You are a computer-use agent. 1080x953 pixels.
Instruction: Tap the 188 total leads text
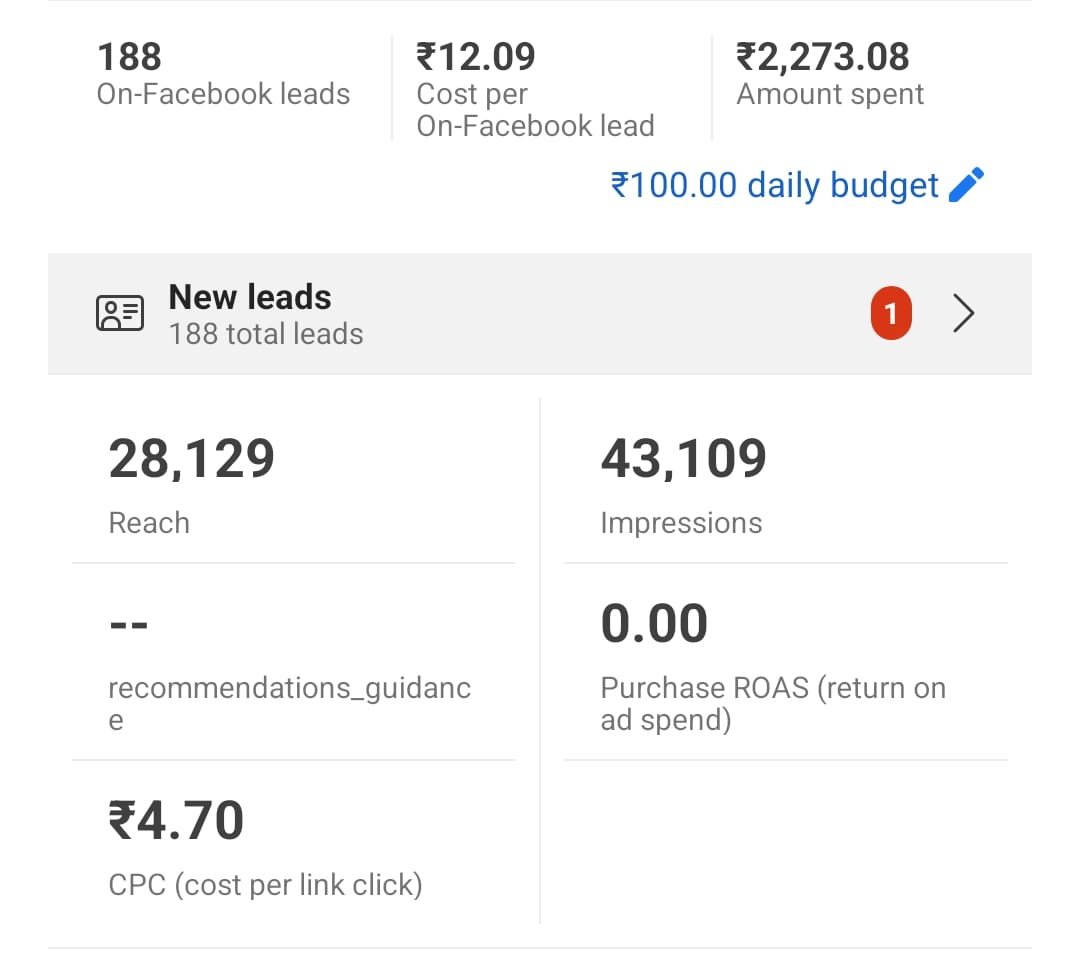point(266,334)
